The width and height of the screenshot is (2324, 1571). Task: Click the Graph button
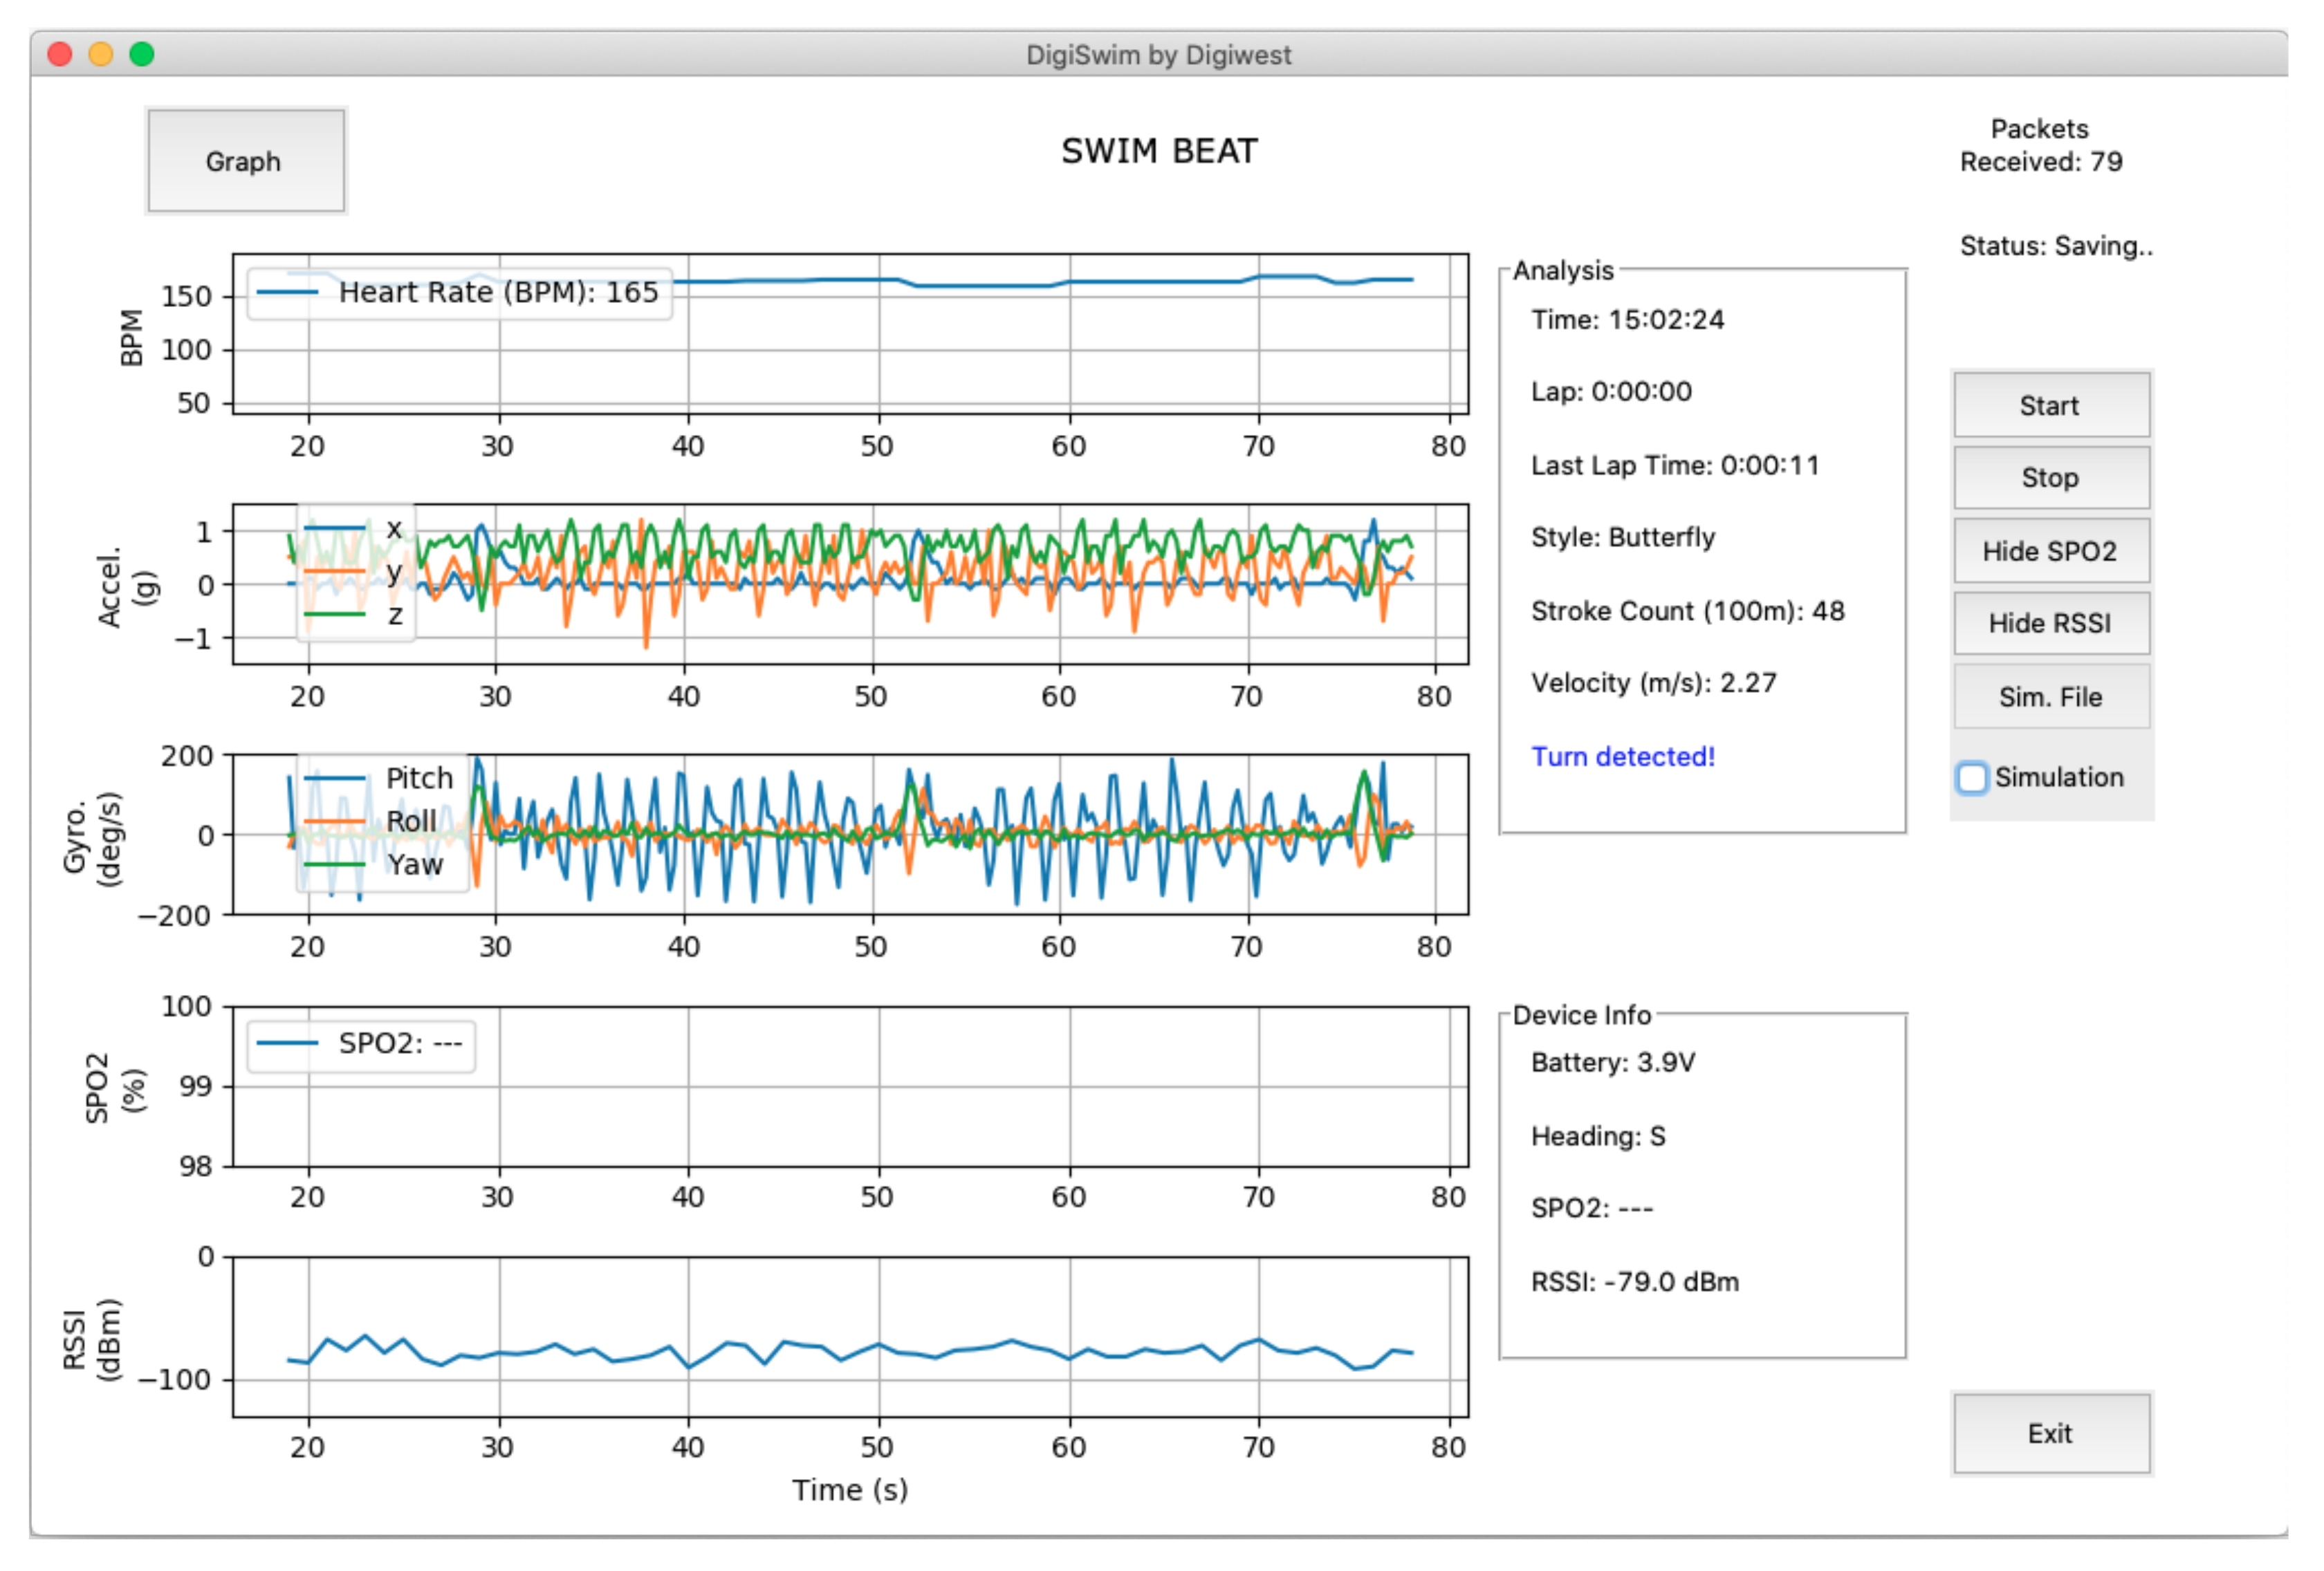coord(245,161)
